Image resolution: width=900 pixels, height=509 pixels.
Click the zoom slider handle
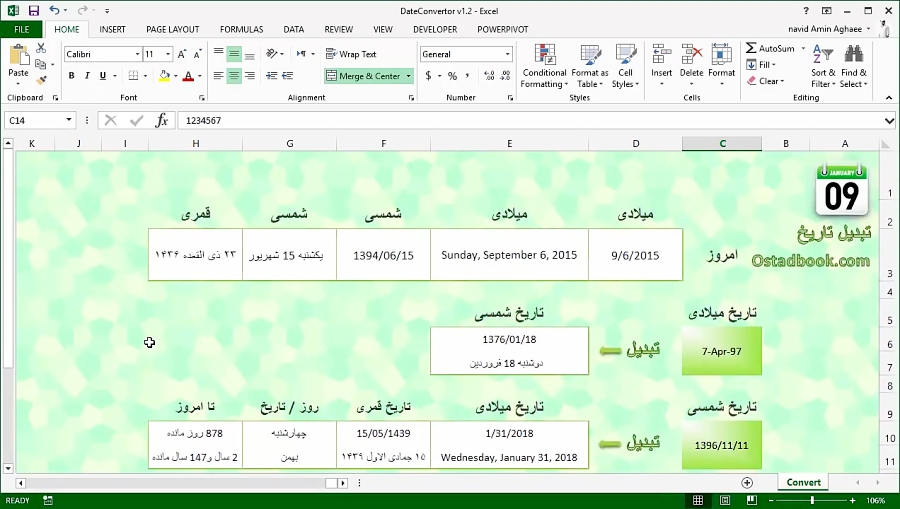[812, 501]
